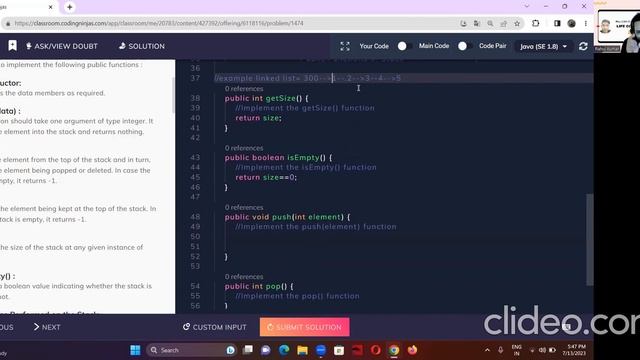Open the tab search chevron in the title bar
640x360 pixels.
pos(527,6)
